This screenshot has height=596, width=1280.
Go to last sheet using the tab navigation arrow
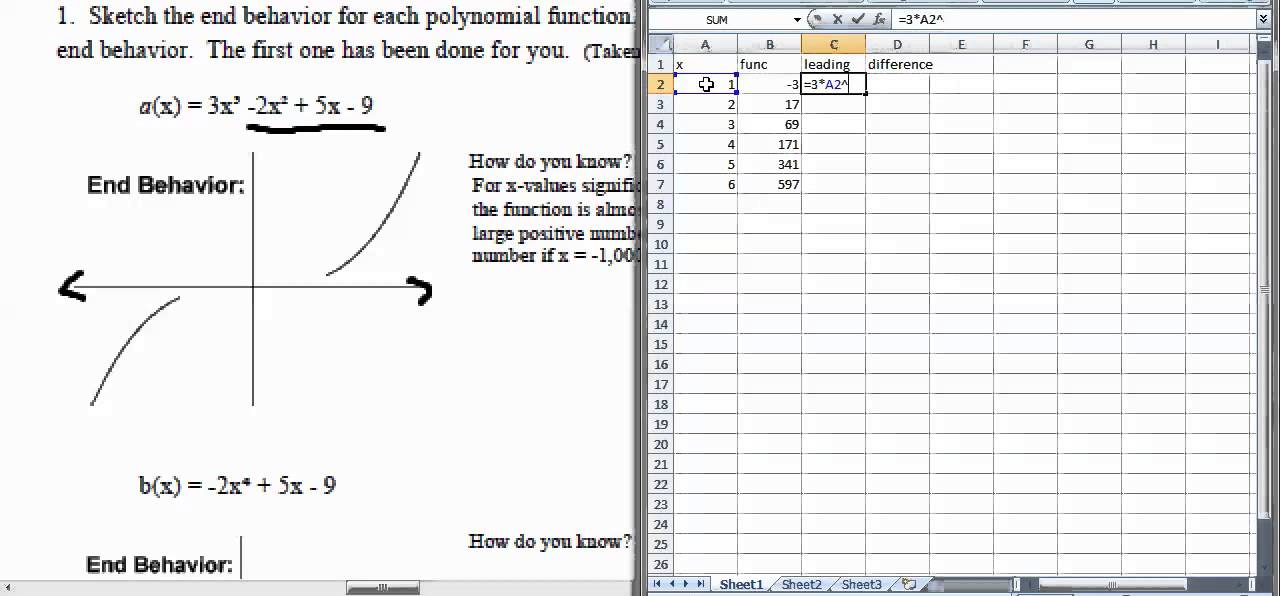click(x=700, y=584)
